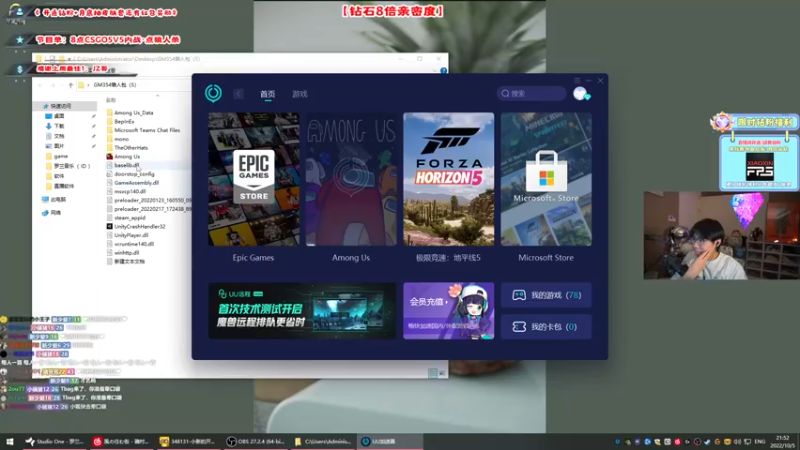Open 我的游戏 (78) list

546,295
